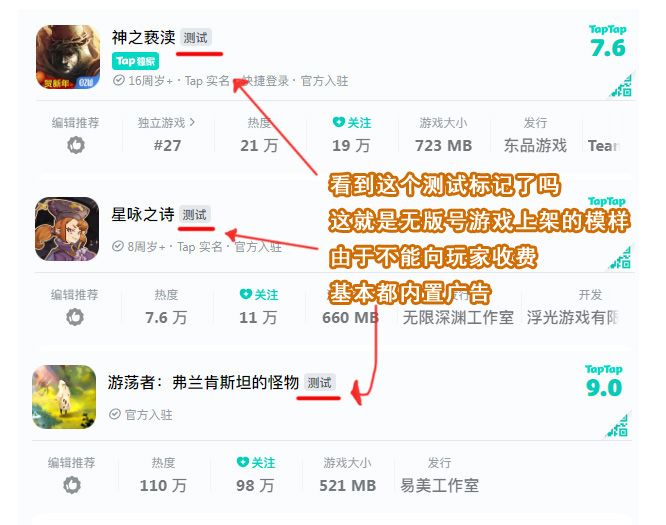This screenshot has height=525, width=666.
Task: Click the QR code icon on 星咏之诗 card
Action: pos(621,257)
